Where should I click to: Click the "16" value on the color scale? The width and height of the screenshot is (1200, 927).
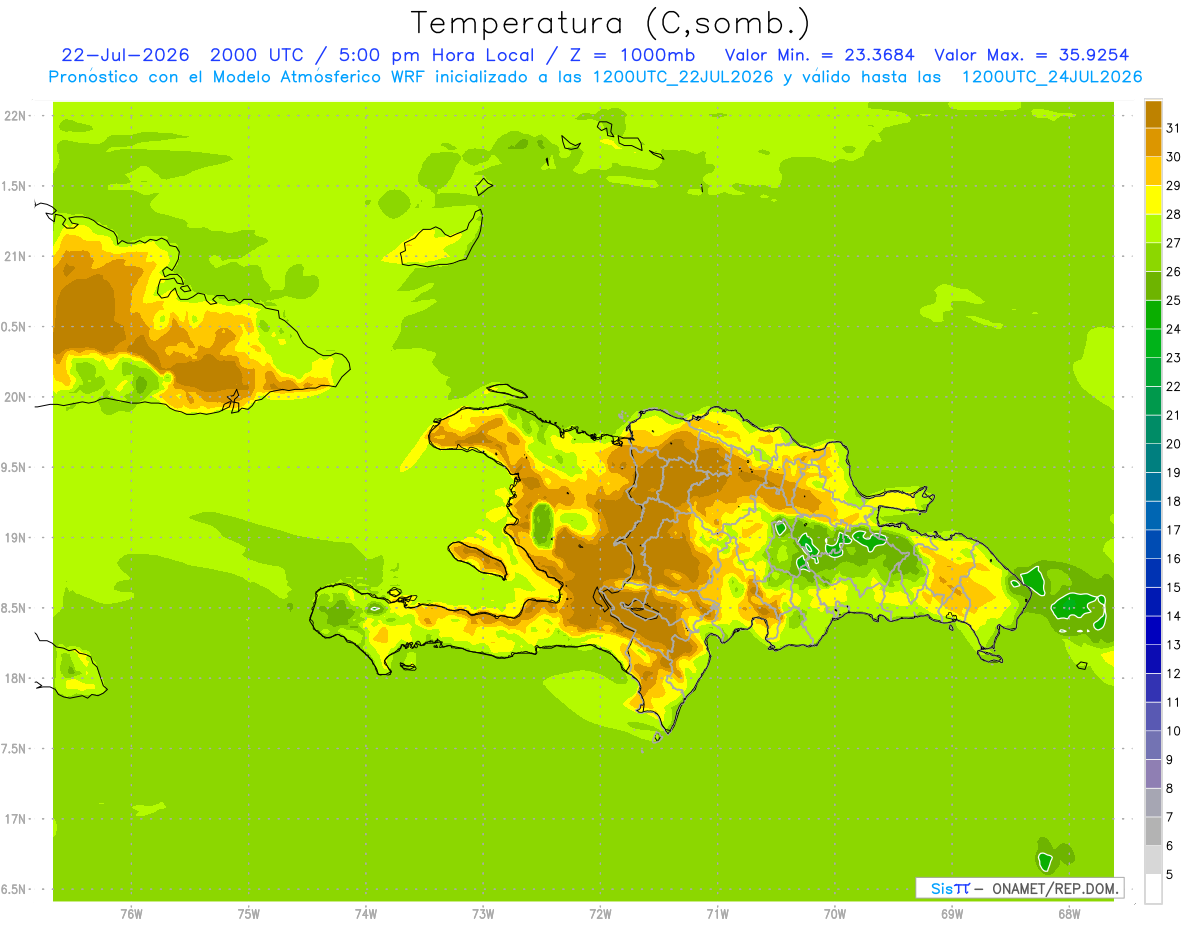pyautogui.click(x=1173, y=558)
